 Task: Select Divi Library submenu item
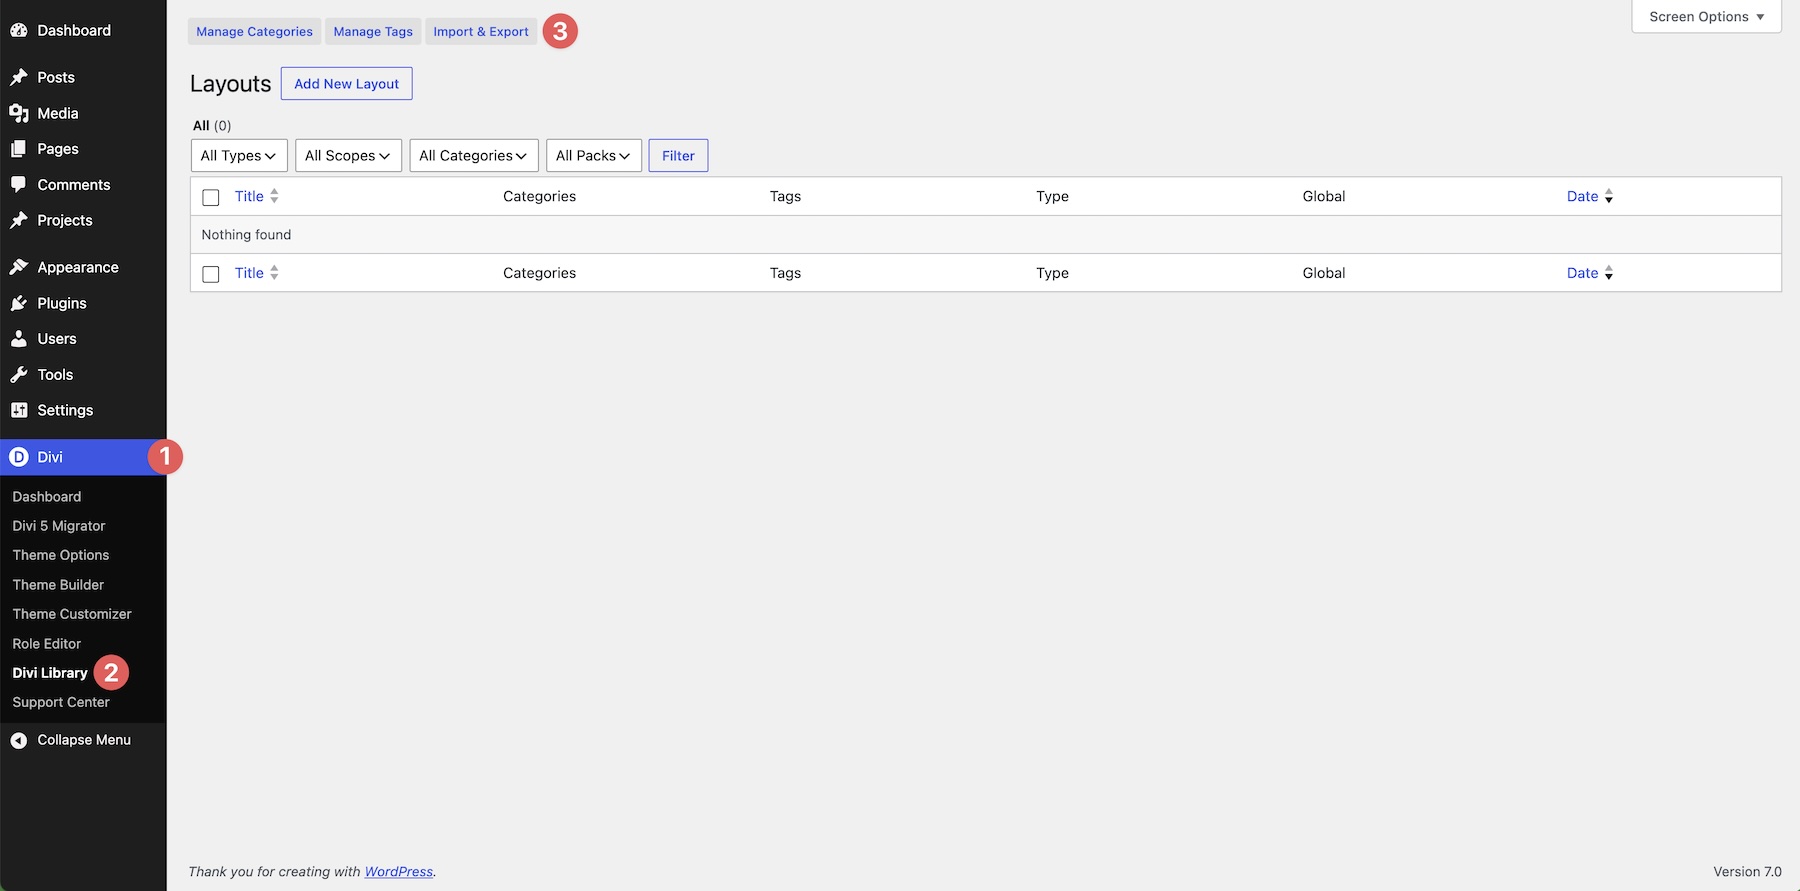tap(50, 673)
